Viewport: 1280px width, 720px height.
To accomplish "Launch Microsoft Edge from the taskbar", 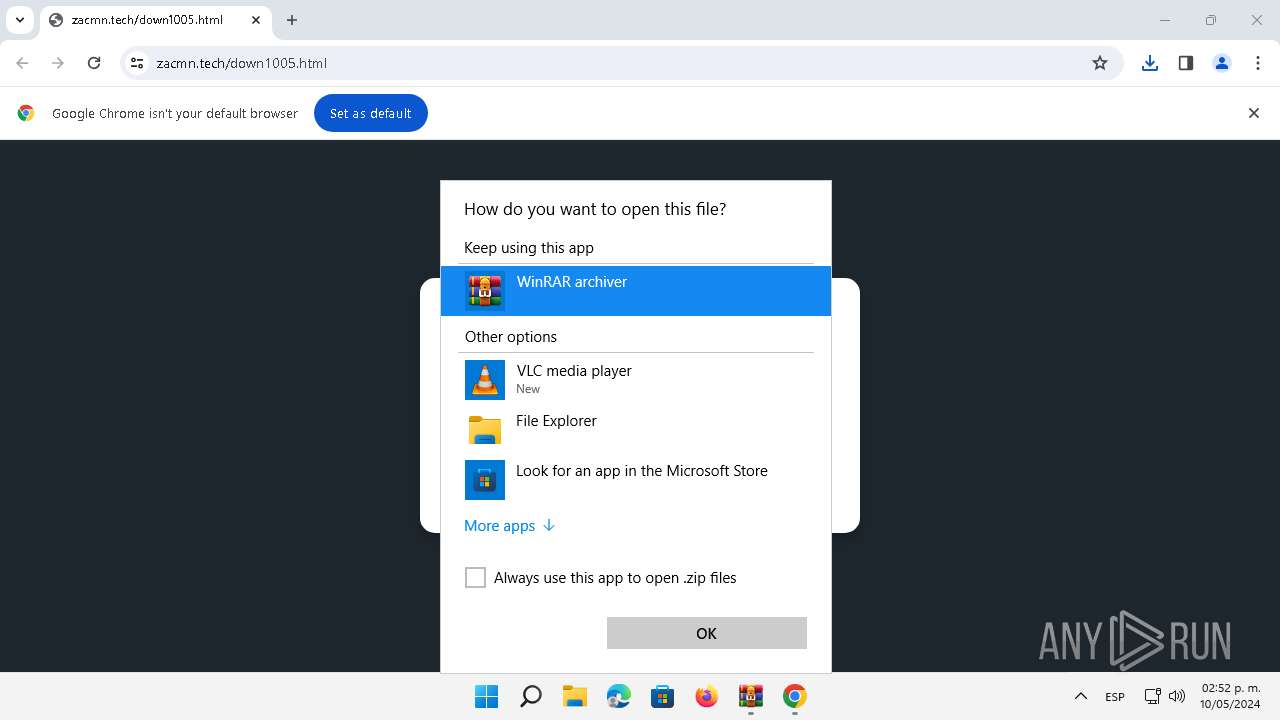I will pyautogui.click(x=619, y=696).
